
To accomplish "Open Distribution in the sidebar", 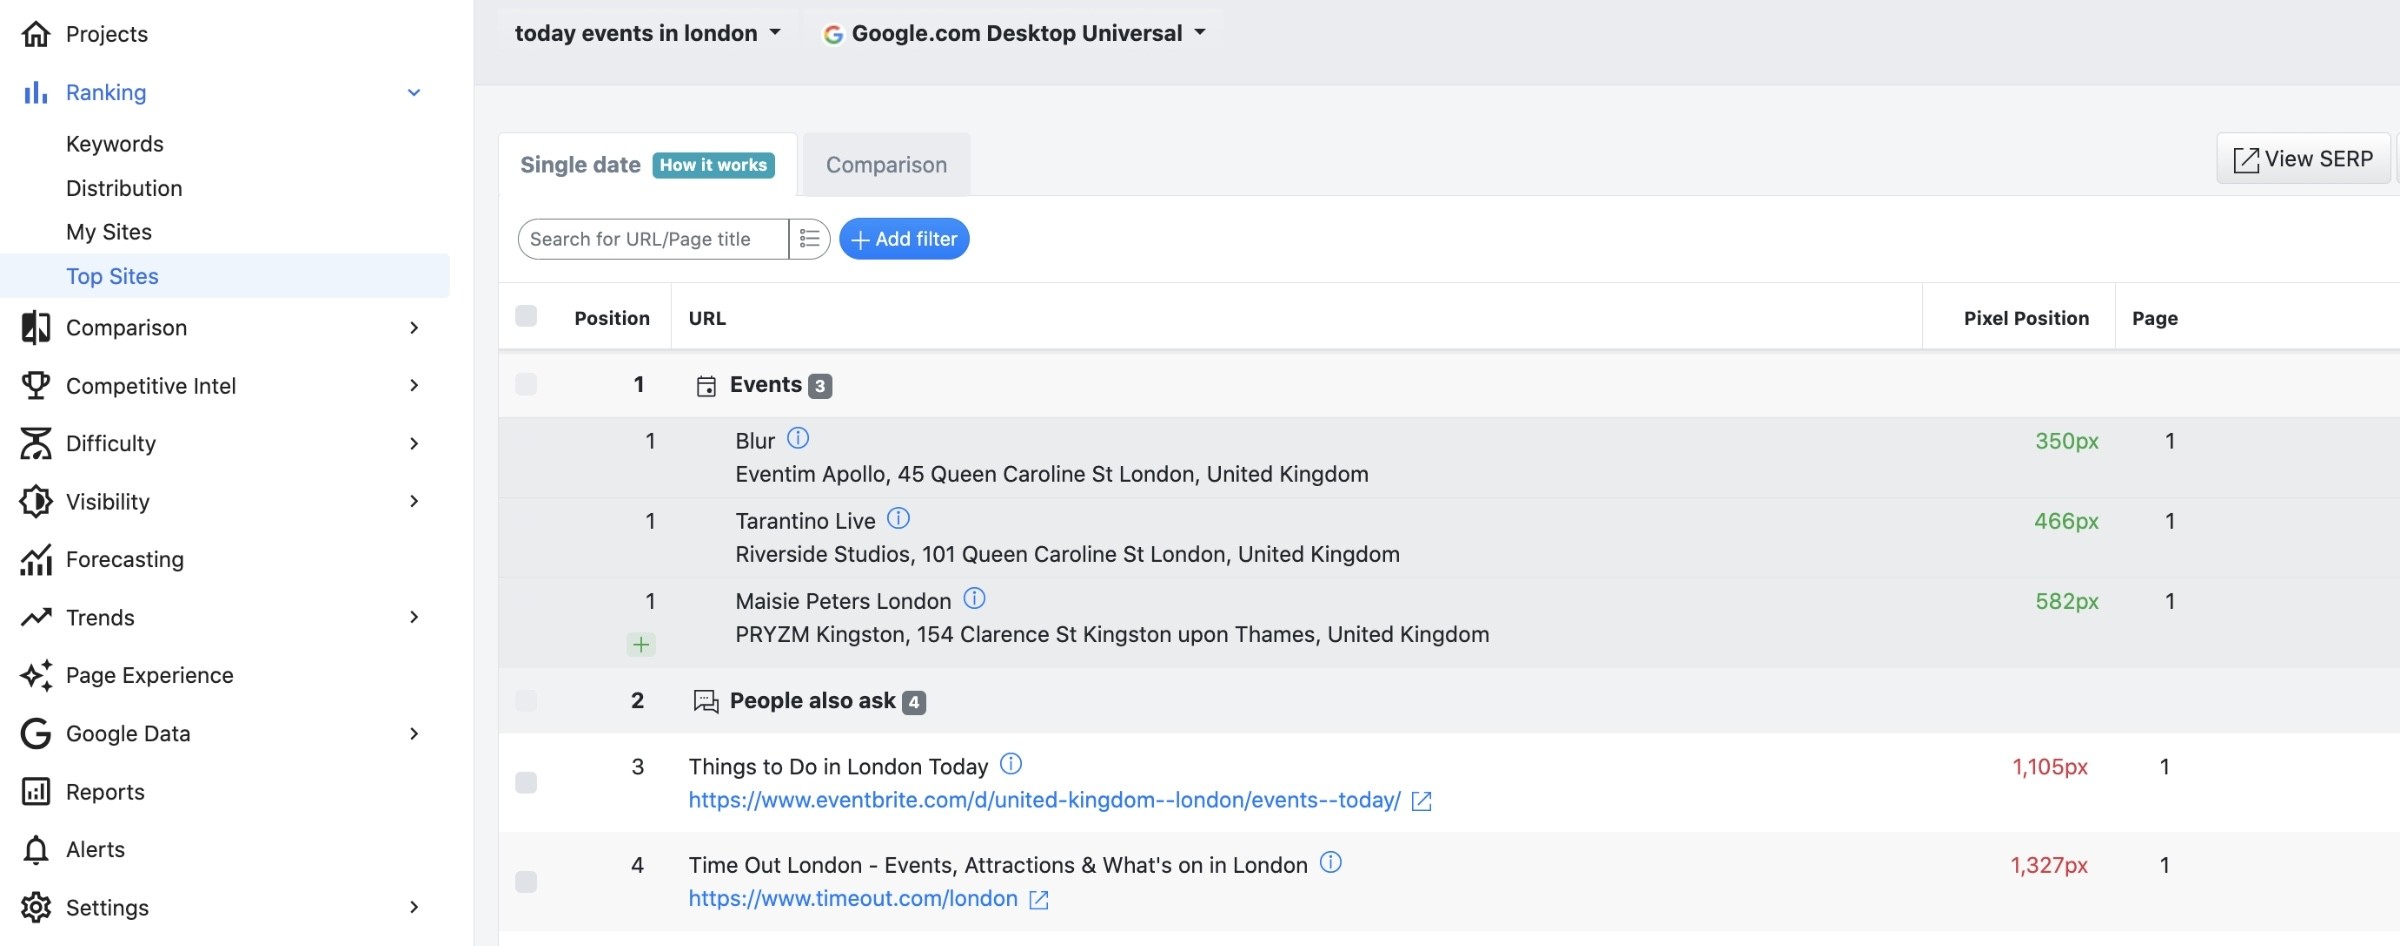I will point(124,188).
